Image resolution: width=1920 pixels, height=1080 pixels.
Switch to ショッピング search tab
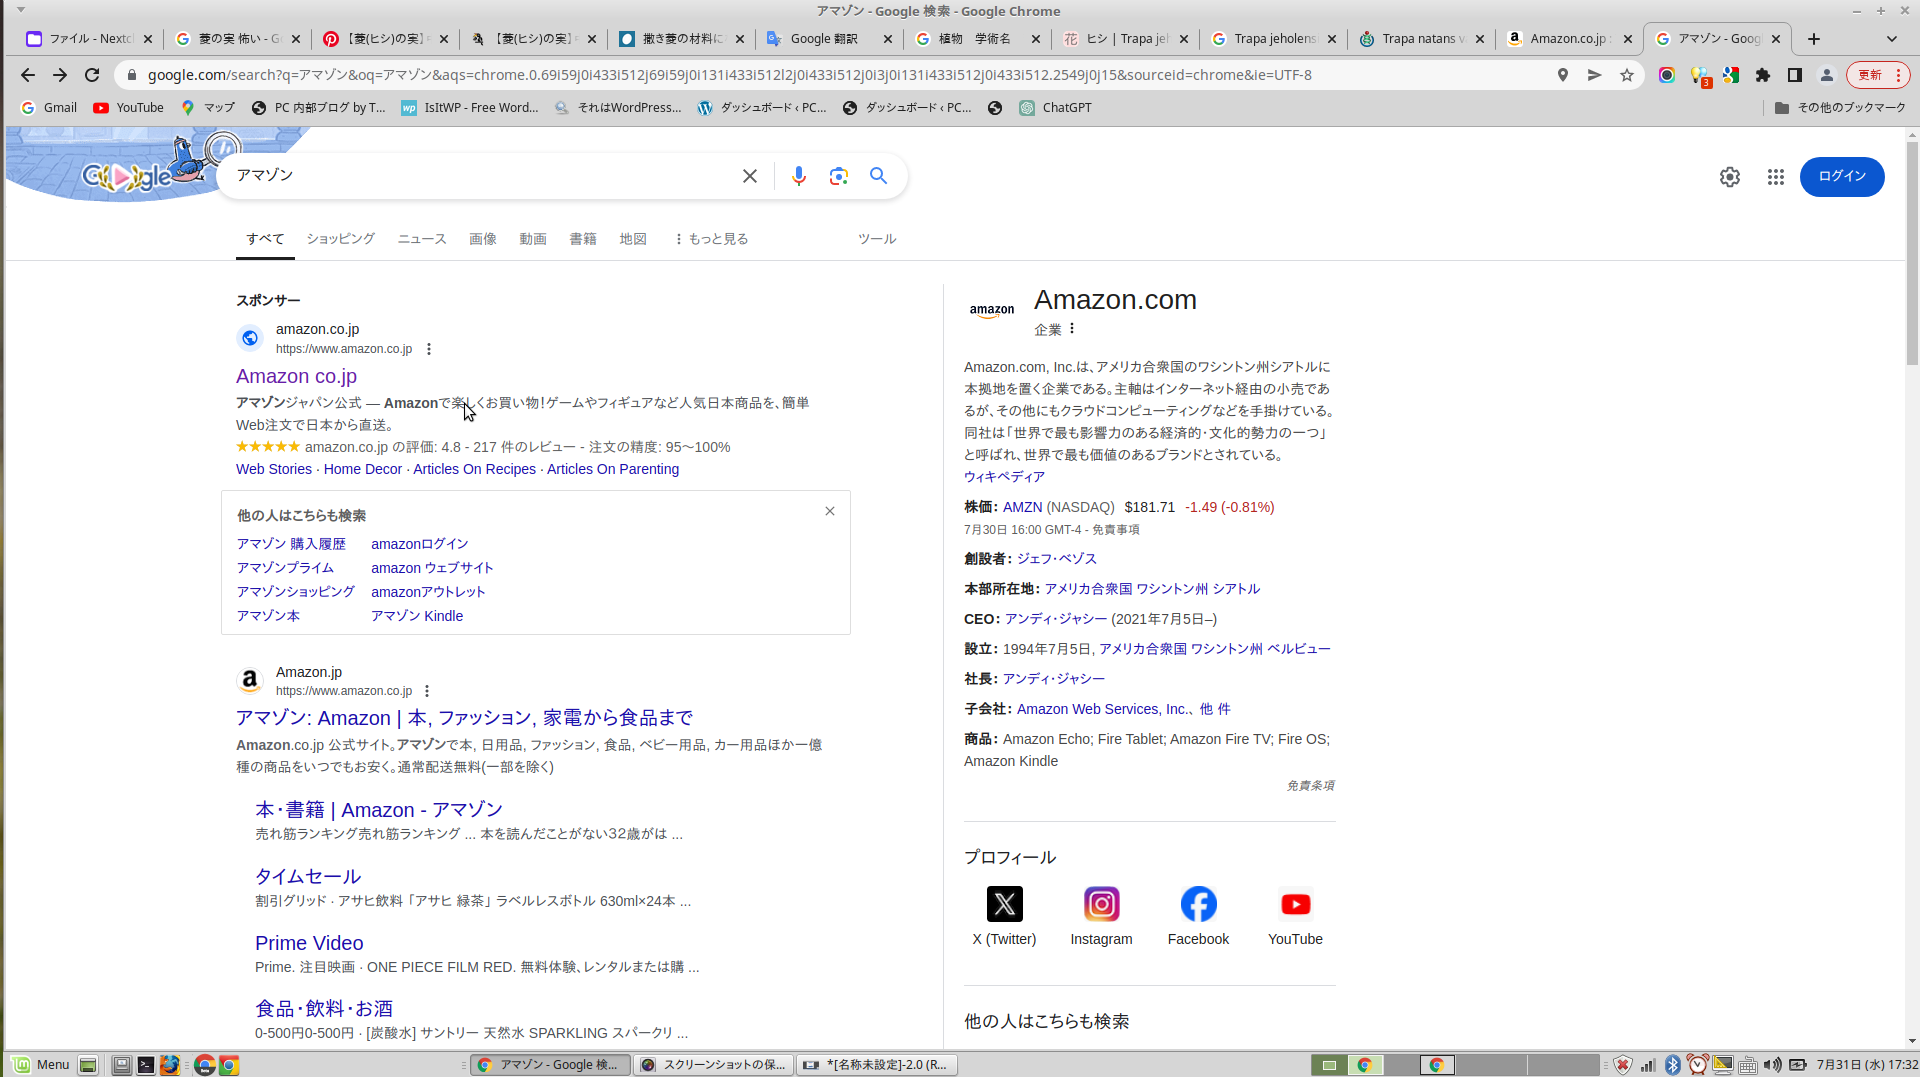pyautogui.click(x=340, y=239)
